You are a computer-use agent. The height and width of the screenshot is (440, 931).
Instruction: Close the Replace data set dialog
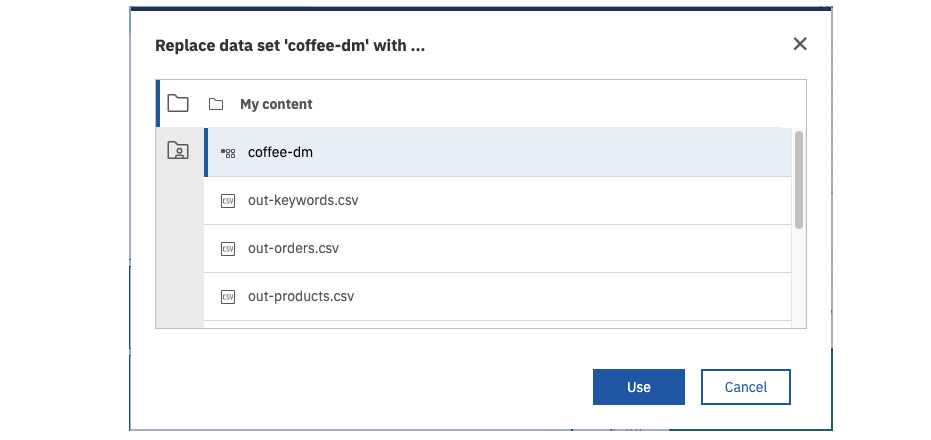click(800, 44)
